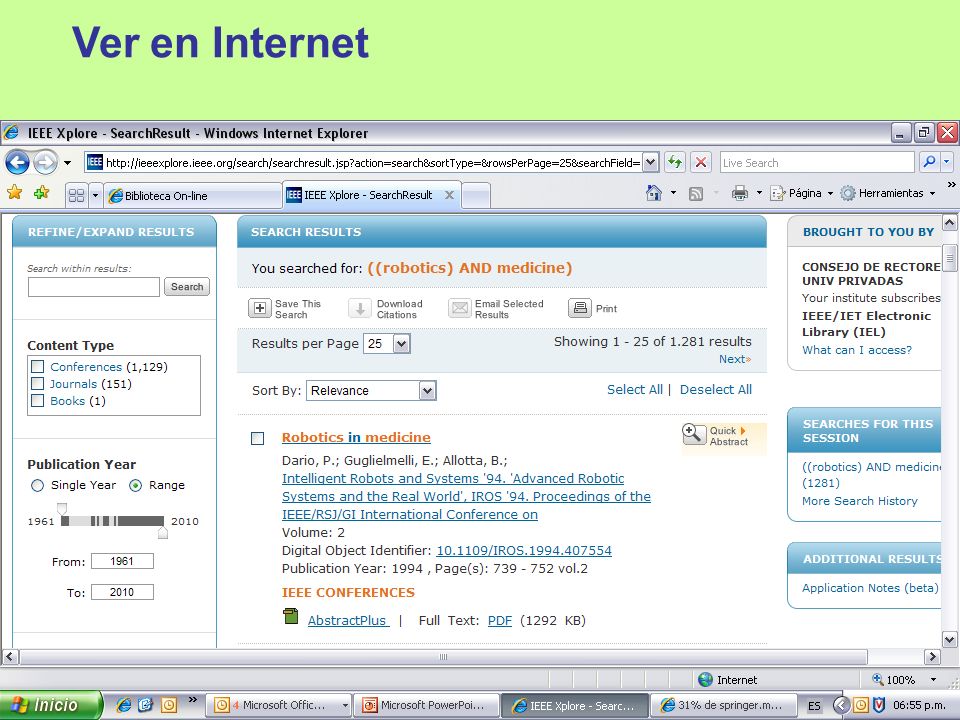This screenshot has width=960, height=720.
Task: Click the To year field showing 2010
Action: [x=122, y=592]
